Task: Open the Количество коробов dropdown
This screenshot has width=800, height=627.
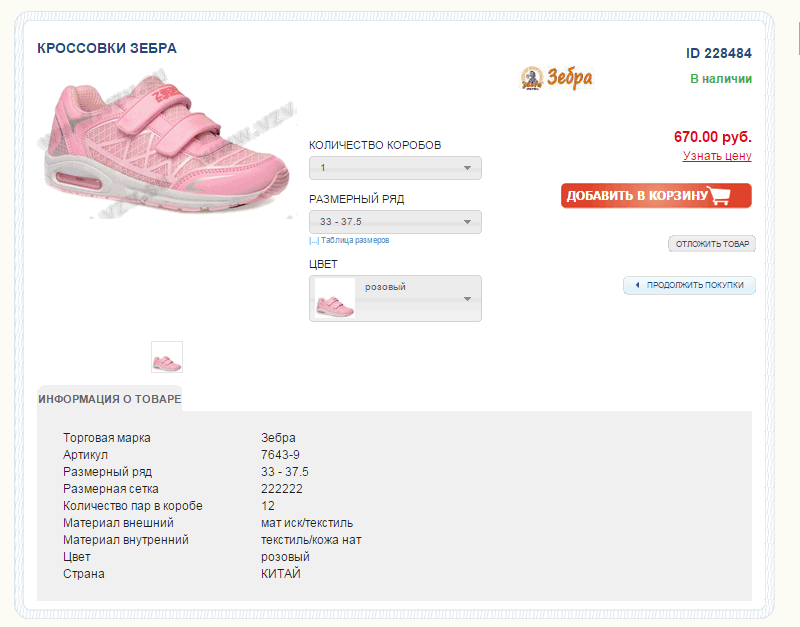Action: [x=395, y=168]
